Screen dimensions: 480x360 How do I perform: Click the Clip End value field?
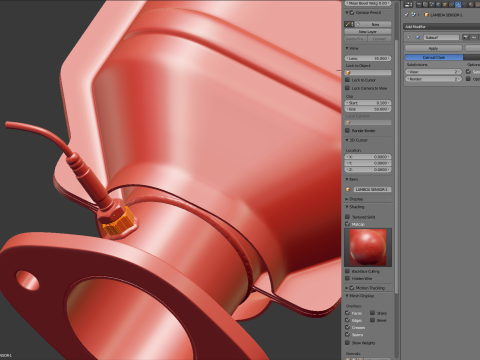tap(368, 109)
